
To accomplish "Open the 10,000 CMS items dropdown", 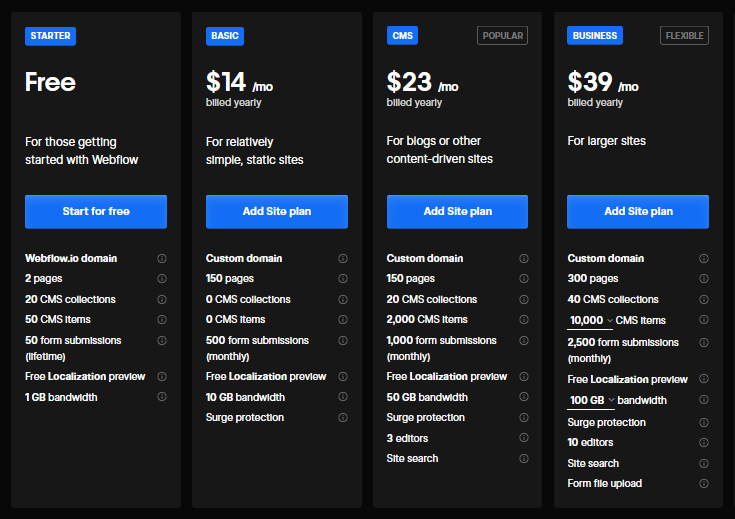I will pos(591,321).
